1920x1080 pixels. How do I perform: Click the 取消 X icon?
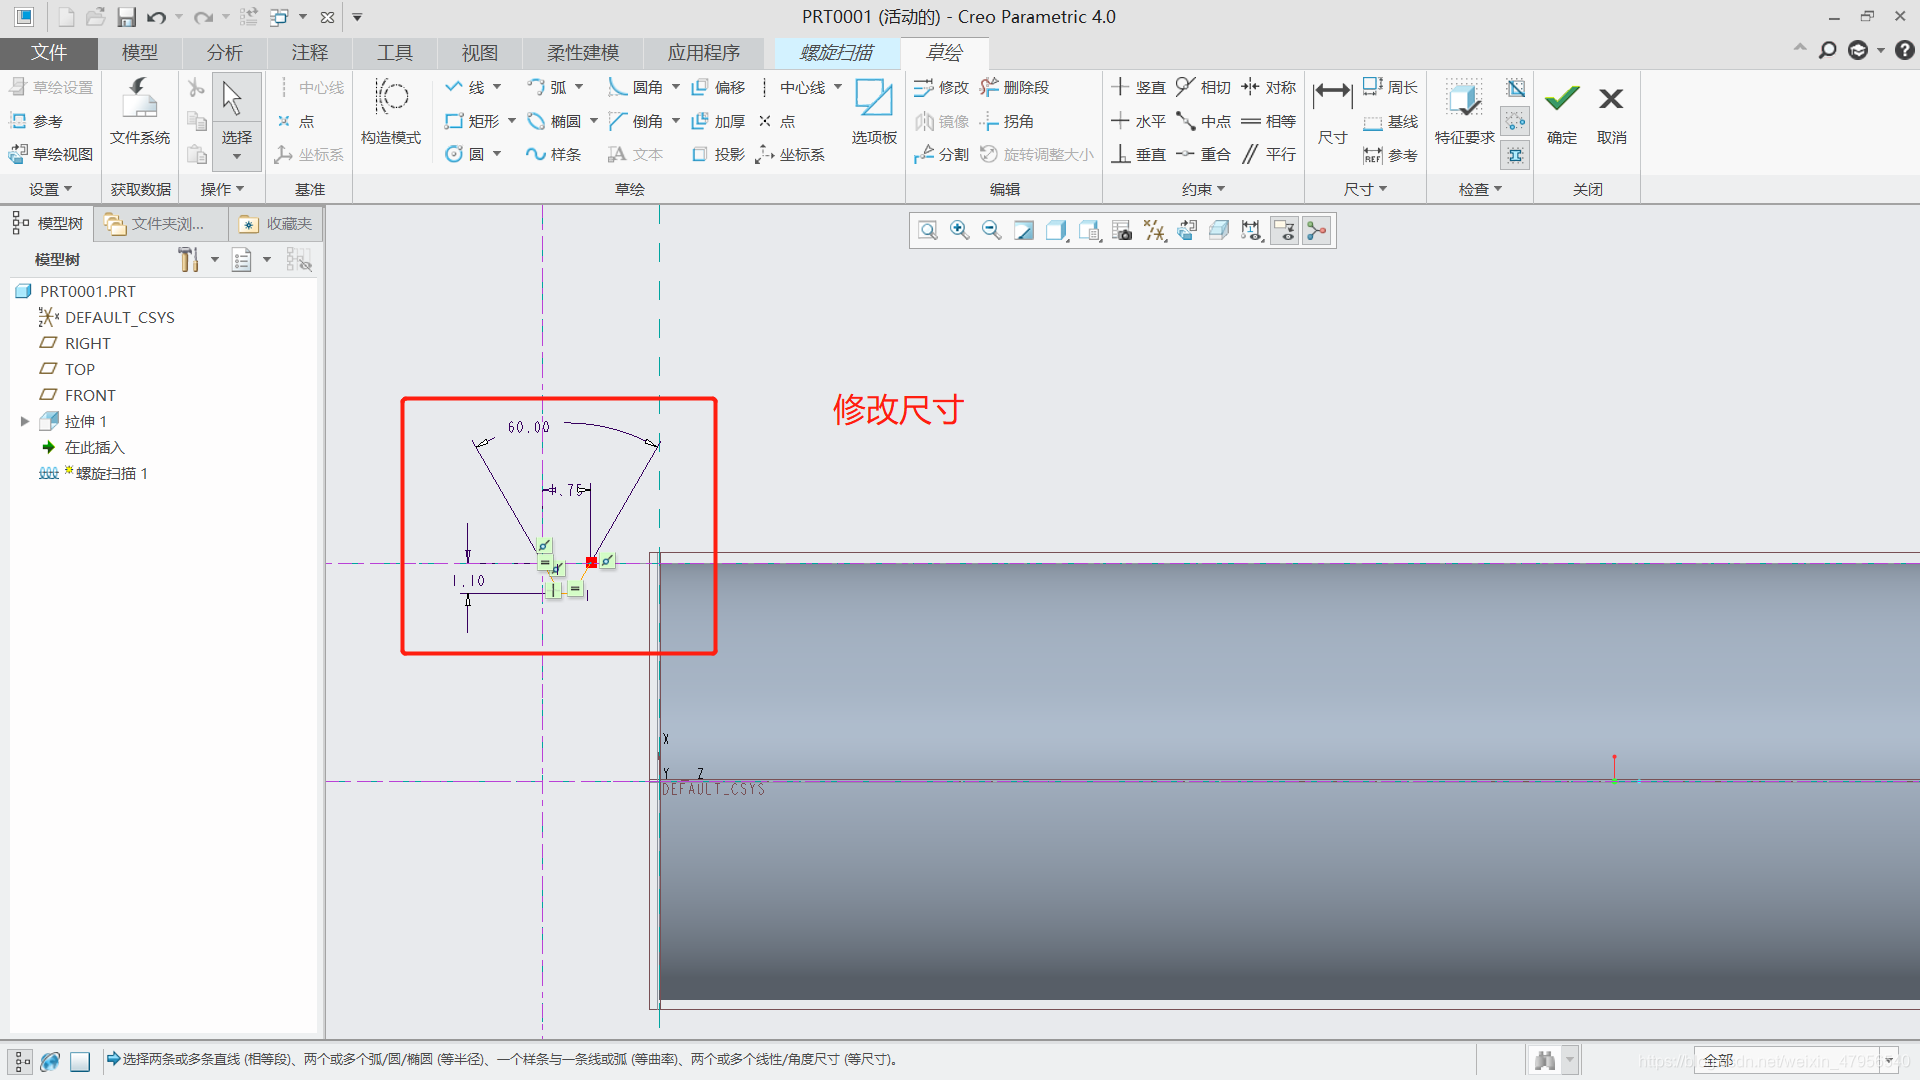pyautogui.click(x=1611, y=100)
